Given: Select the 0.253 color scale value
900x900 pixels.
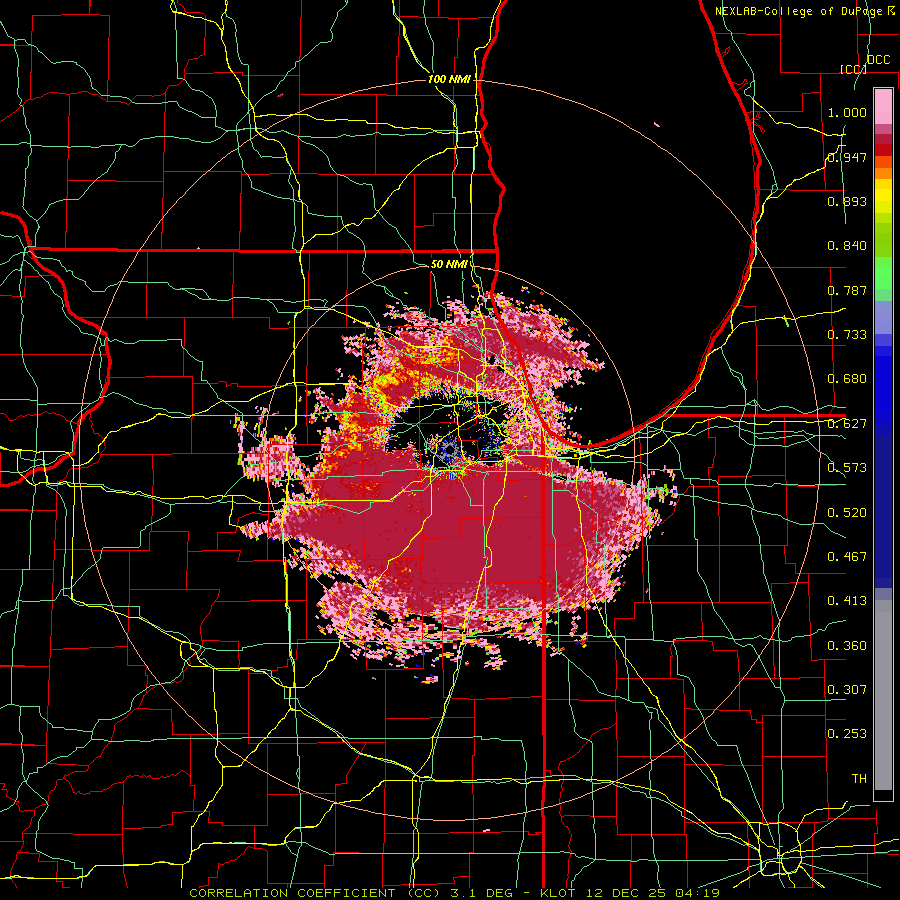Looking at the screenshot, I should (x=847, y=734).
